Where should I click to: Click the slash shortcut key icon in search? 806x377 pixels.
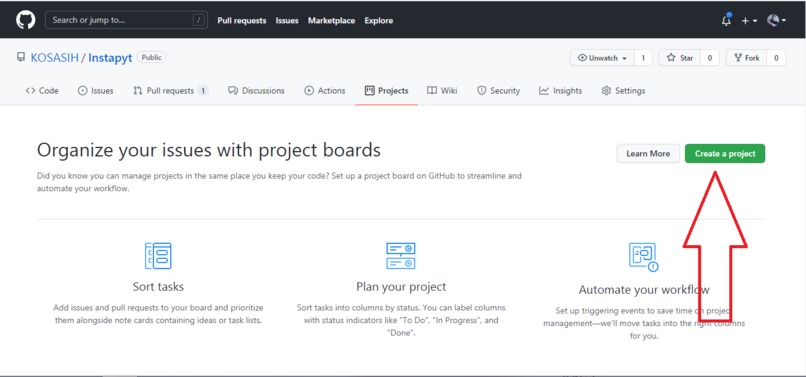tap(198, 20)
